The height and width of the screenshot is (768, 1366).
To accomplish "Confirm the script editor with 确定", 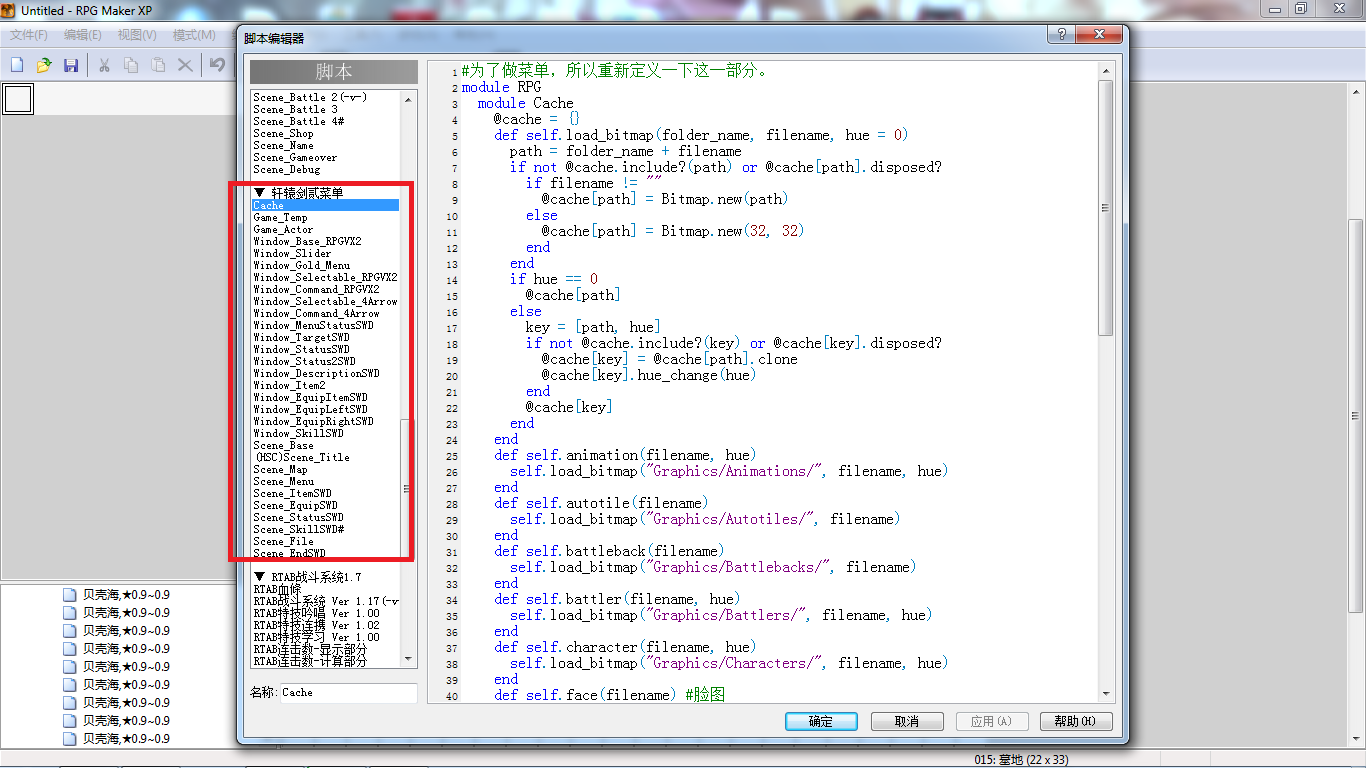I will [820, 721].
